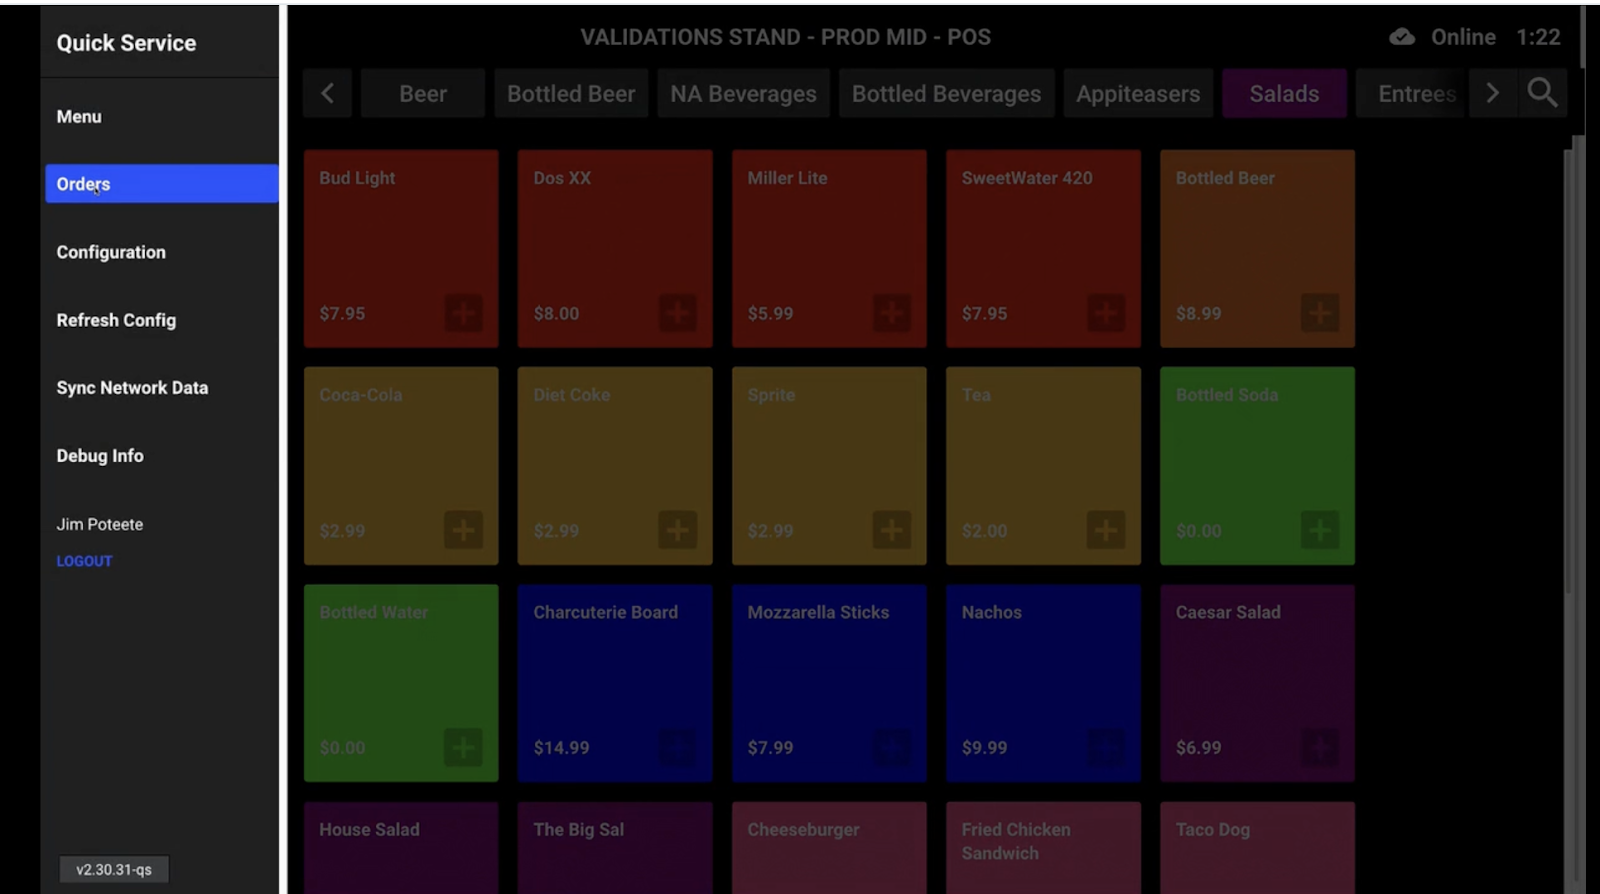
Task: Click the $14.99 Charcuterie Board price
Action: click(x=561, y=748)
